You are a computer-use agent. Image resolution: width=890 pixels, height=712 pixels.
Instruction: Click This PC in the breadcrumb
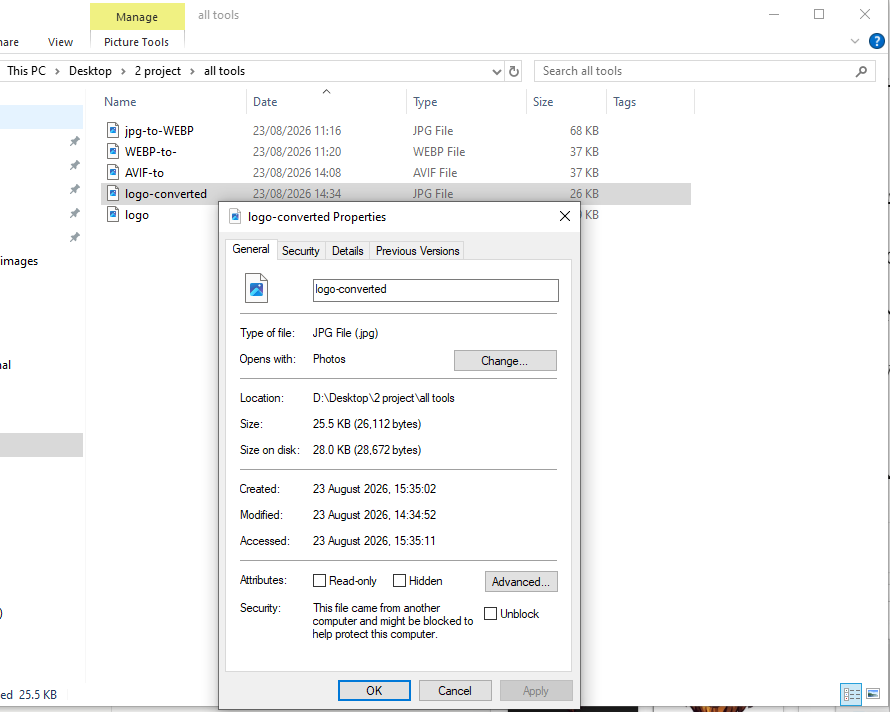(x=26, y=71)
